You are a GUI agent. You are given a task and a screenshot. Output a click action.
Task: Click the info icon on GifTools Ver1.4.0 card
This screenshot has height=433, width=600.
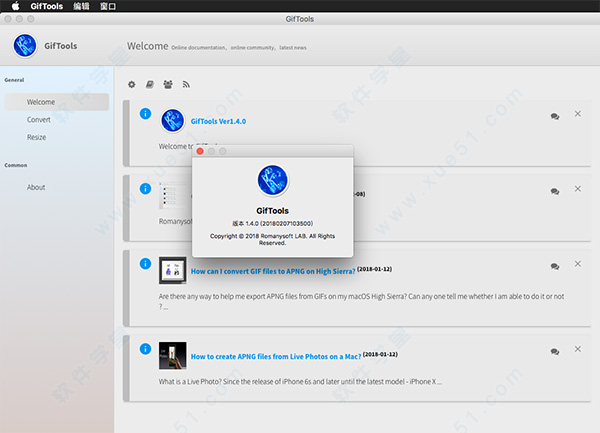pos(145,114)
